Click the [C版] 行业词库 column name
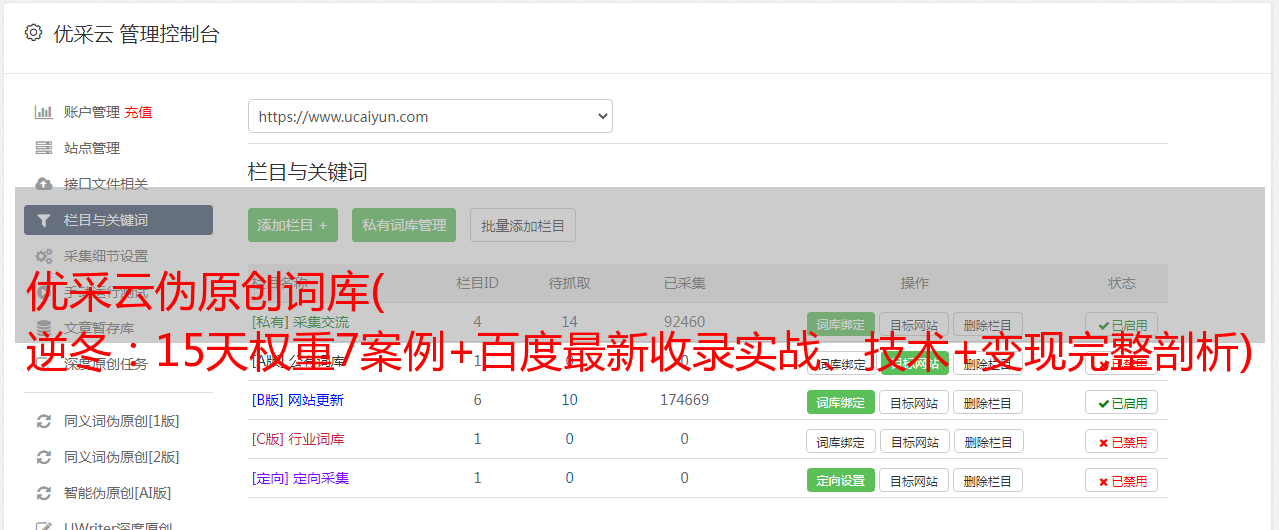Image resolution: width=1279 pixels, height=530 pixels. 298,439
